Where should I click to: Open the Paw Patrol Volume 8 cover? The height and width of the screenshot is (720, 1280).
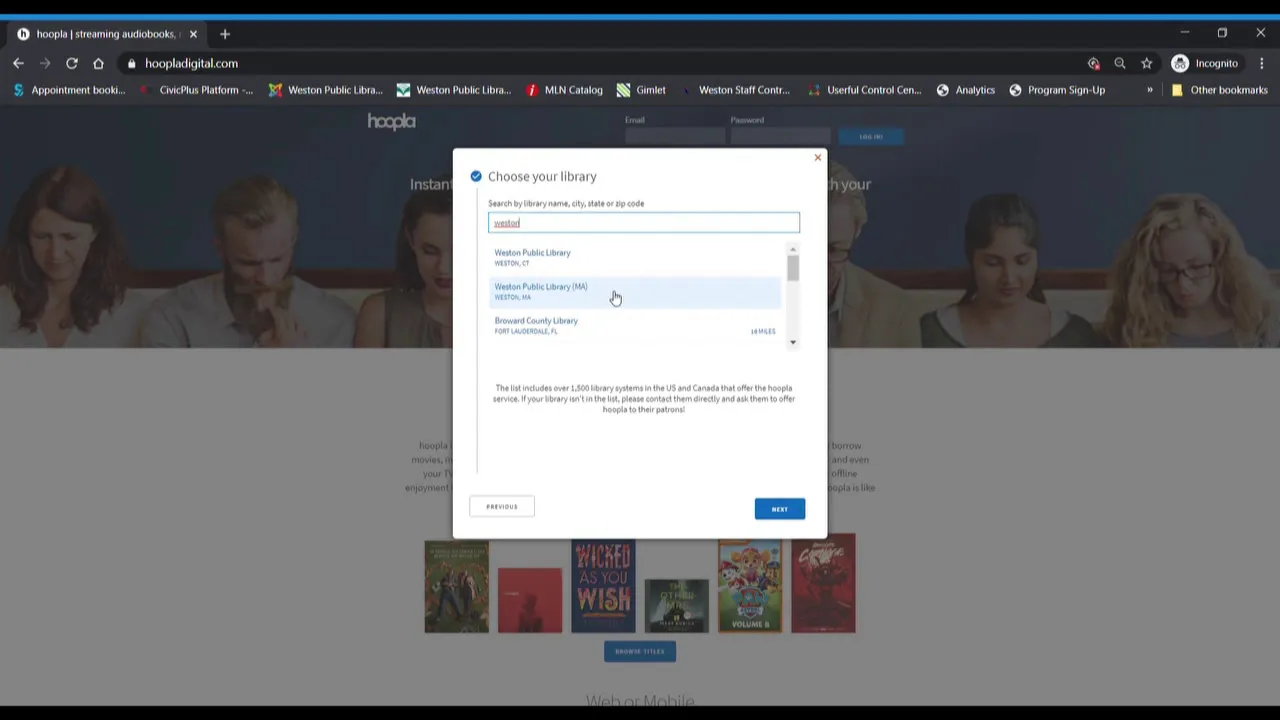750,587
